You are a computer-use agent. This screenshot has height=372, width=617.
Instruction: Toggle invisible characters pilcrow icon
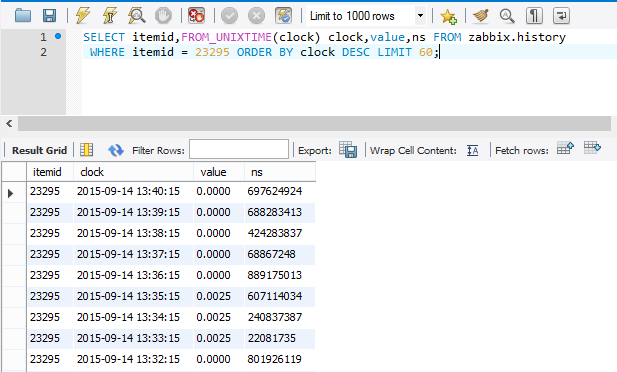coord(534,16)
